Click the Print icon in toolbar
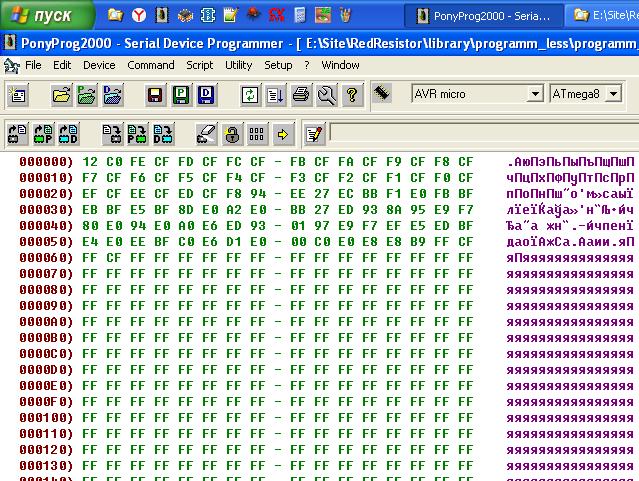This screenshot has width=639, height=481. tap(301, 95)
